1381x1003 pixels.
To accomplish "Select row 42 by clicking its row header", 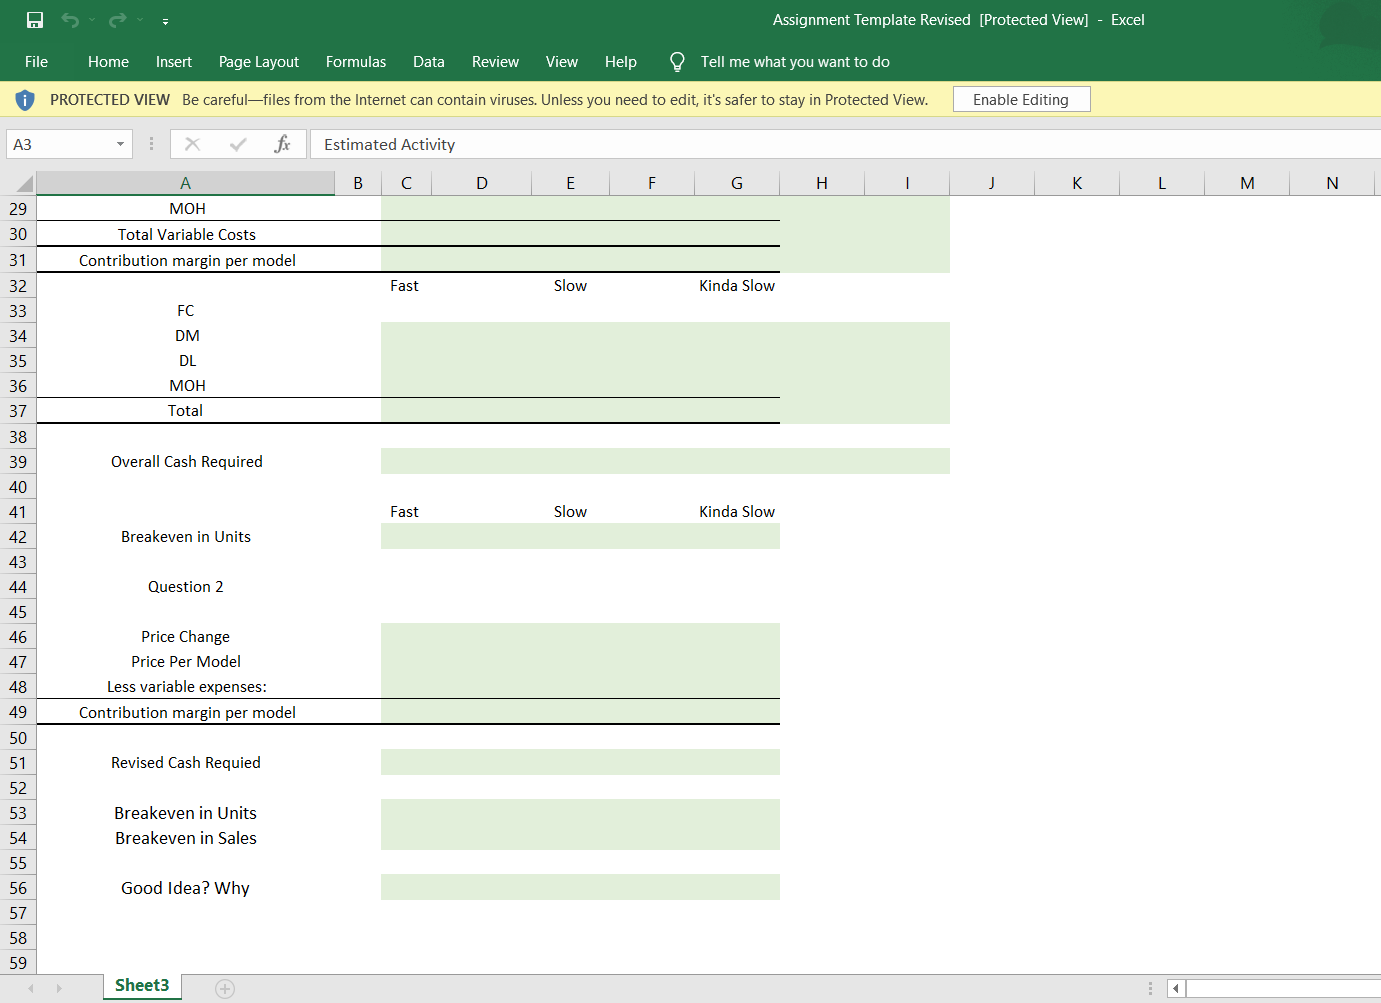I will [18, 536].
